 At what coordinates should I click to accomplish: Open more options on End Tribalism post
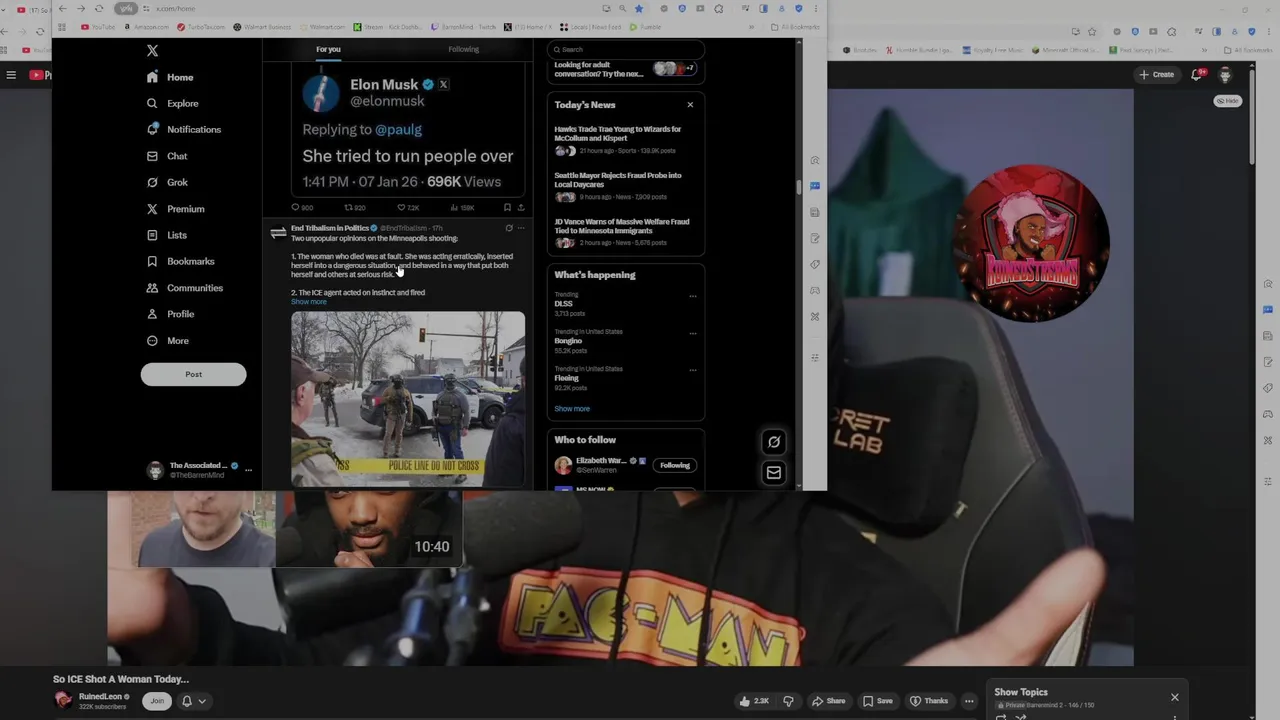point(520,228)
